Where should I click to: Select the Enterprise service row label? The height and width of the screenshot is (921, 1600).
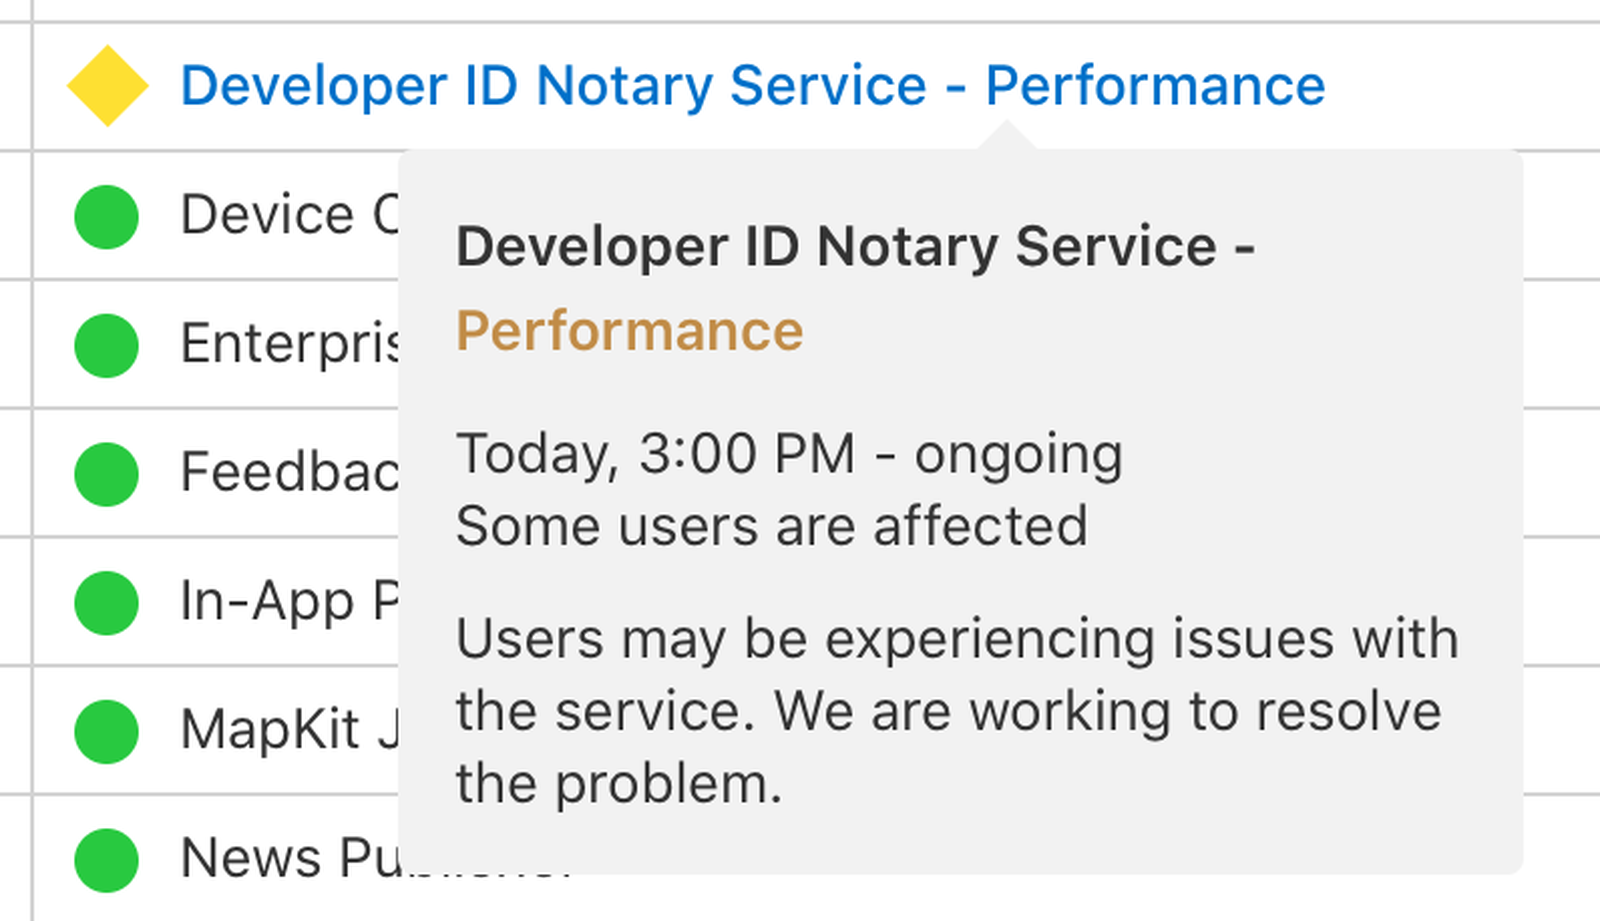pyautogui.click(x=288, y=345)
